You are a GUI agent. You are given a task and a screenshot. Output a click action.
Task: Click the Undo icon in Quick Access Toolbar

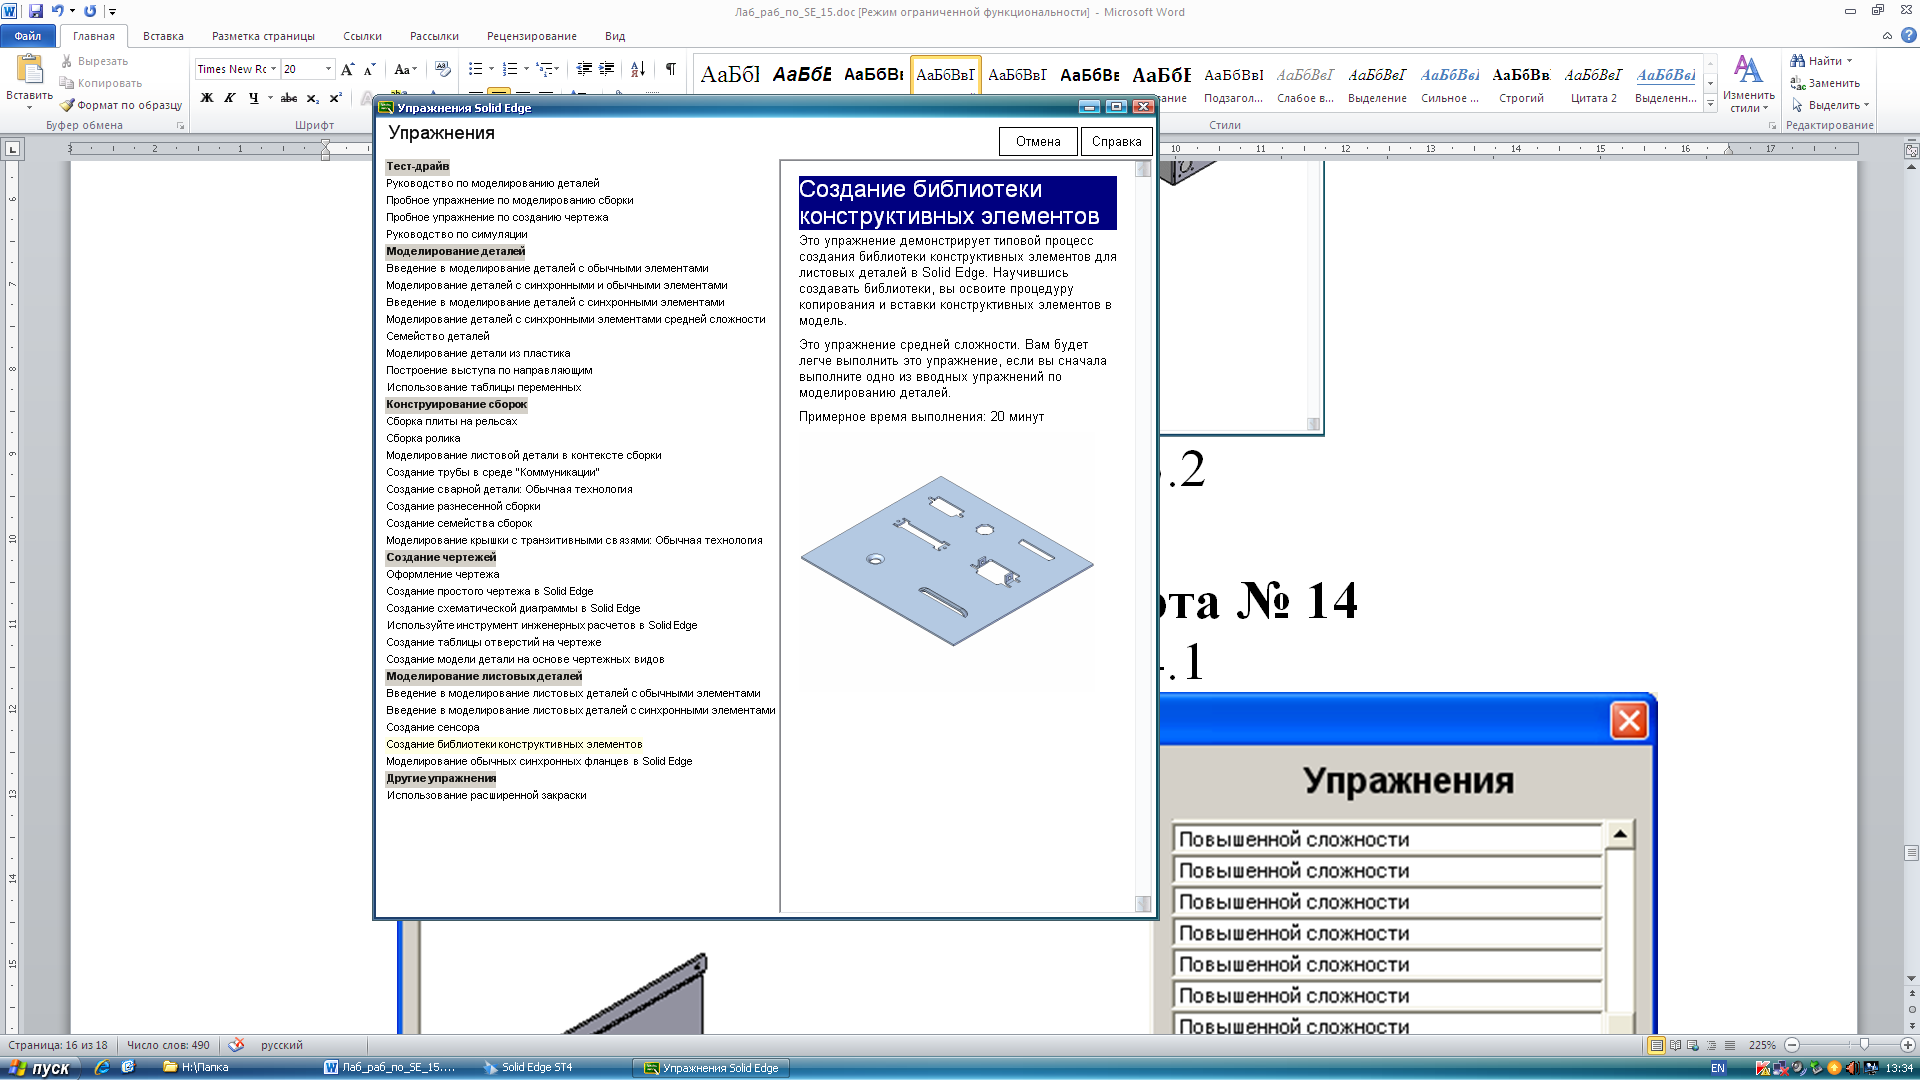coord(57,11)
